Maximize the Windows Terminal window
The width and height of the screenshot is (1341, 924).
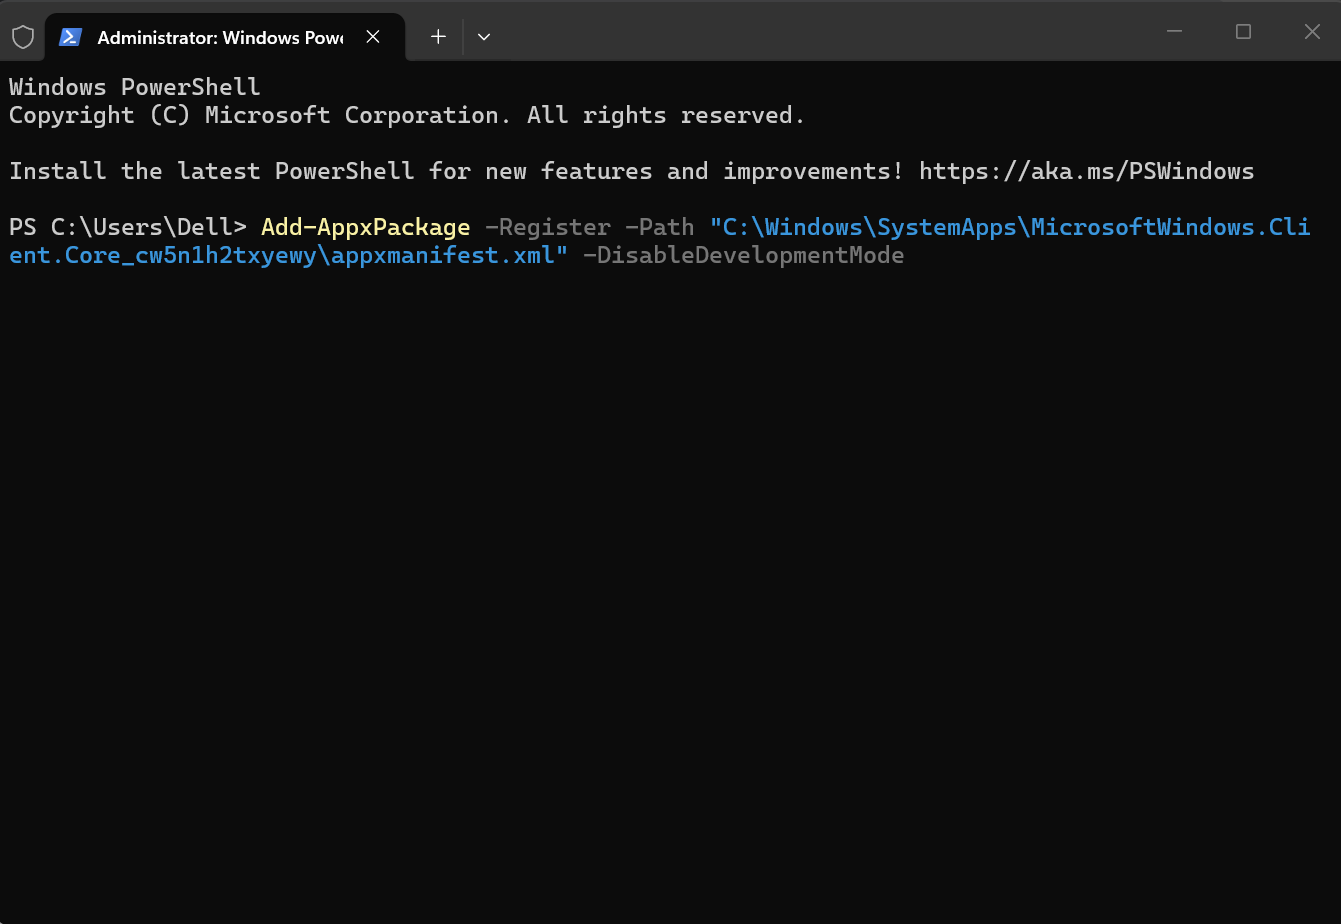click(x=1243, y=32)
